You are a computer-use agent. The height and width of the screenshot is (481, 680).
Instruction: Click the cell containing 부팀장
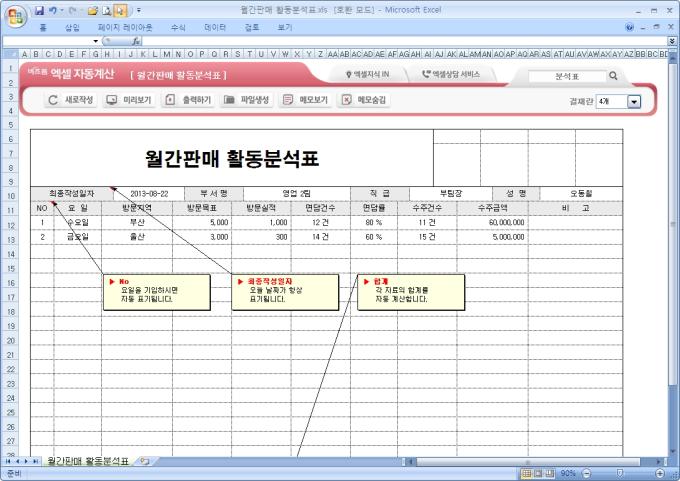[x=451, y=194]
